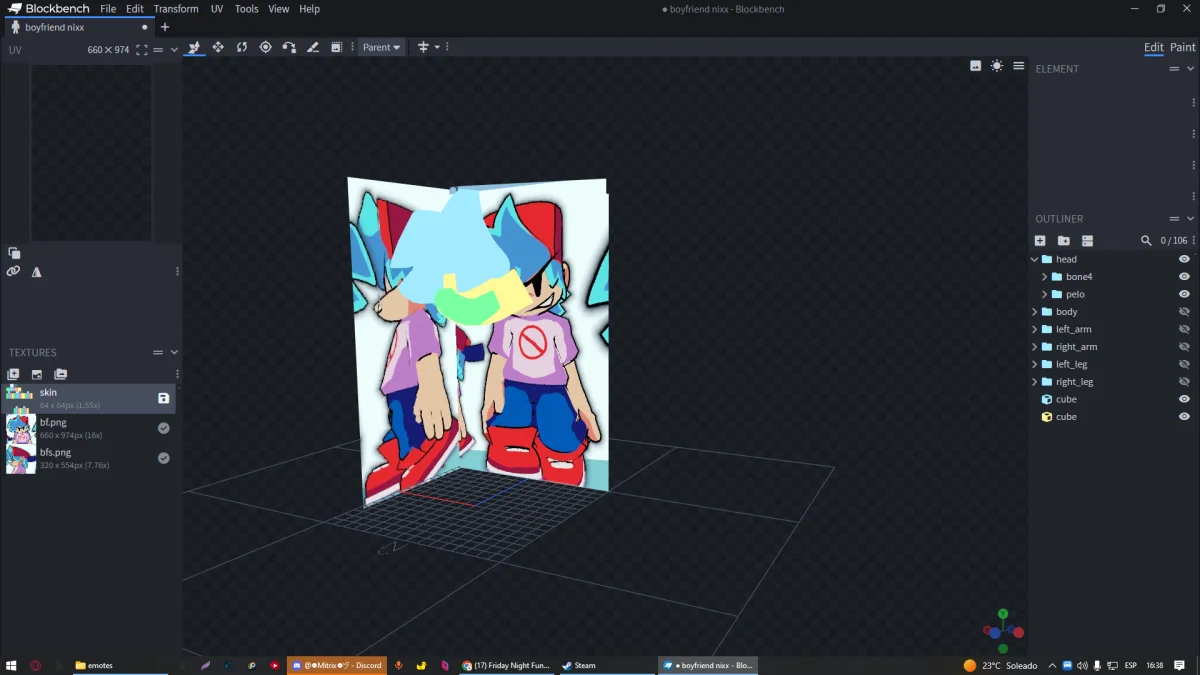
Task: Switch to Edit mode
Action: 1154,47
